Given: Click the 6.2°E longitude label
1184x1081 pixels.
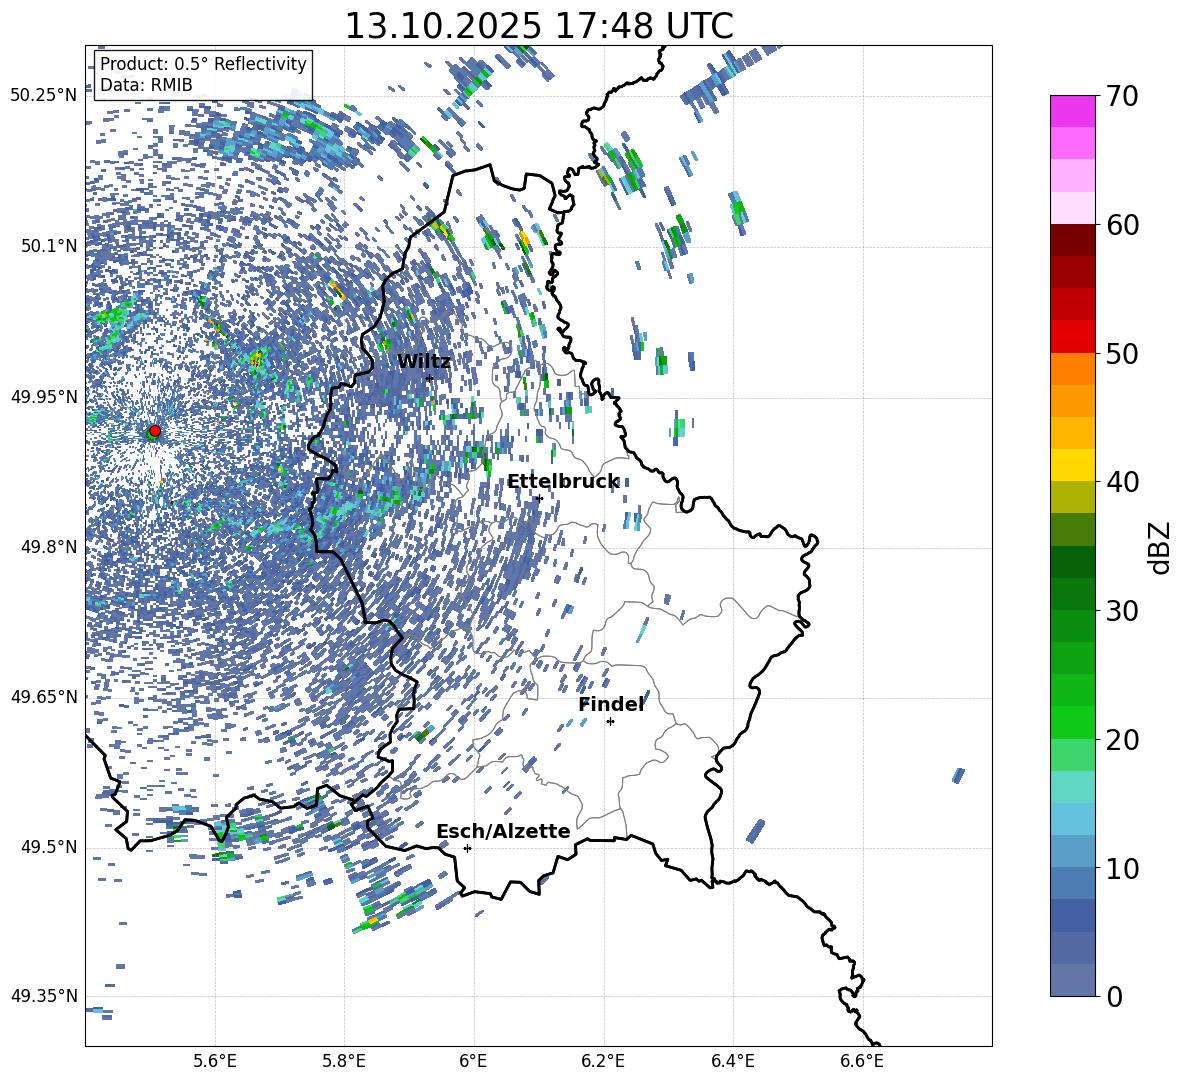Looking at the screenshot, I should (603, 1061).
